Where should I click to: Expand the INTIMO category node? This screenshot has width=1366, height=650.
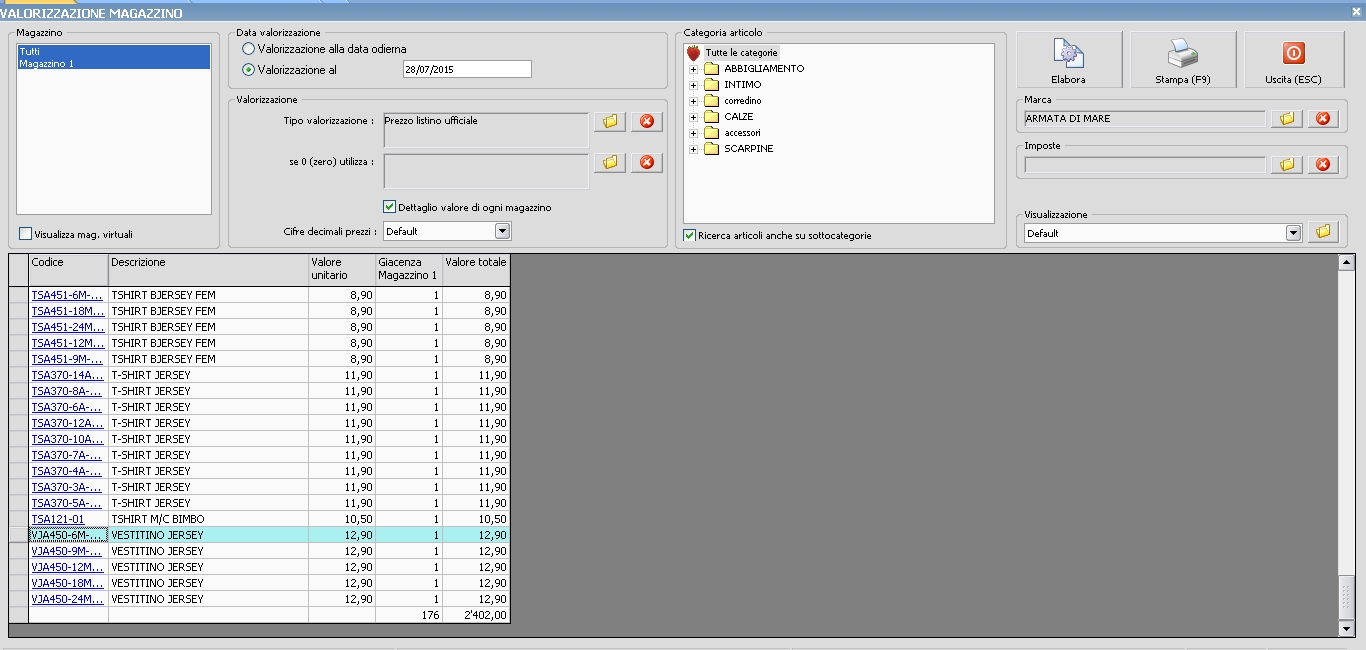tap(693, 85)
